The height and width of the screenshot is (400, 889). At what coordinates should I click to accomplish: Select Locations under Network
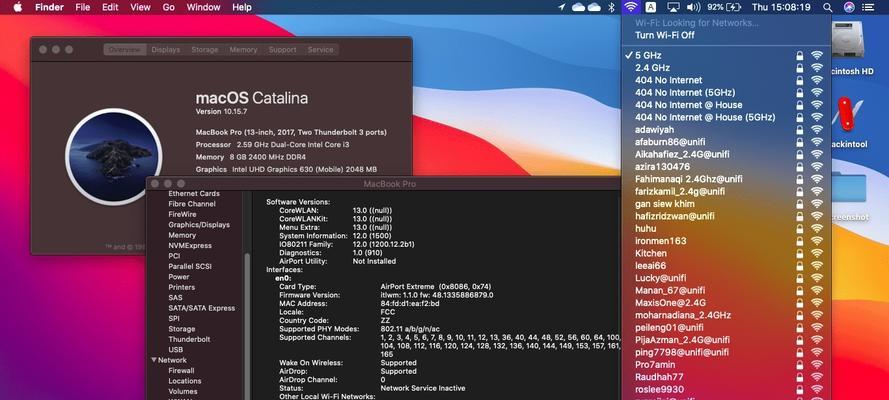tap(185, 381)
